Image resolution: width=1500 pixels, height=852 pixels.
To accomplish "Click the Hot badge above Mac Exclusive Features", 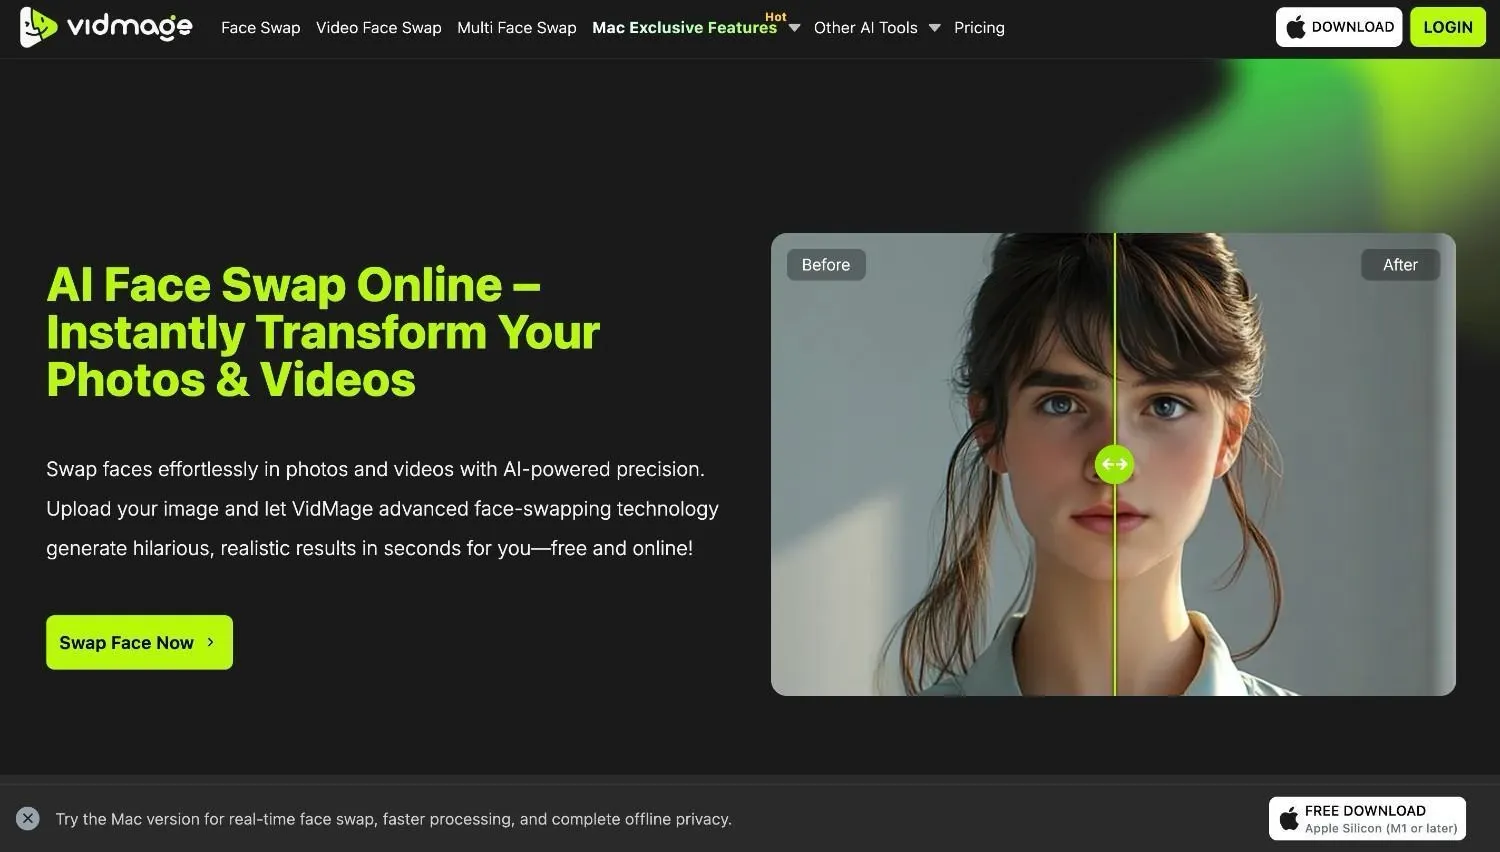I will tap(776, 17).
